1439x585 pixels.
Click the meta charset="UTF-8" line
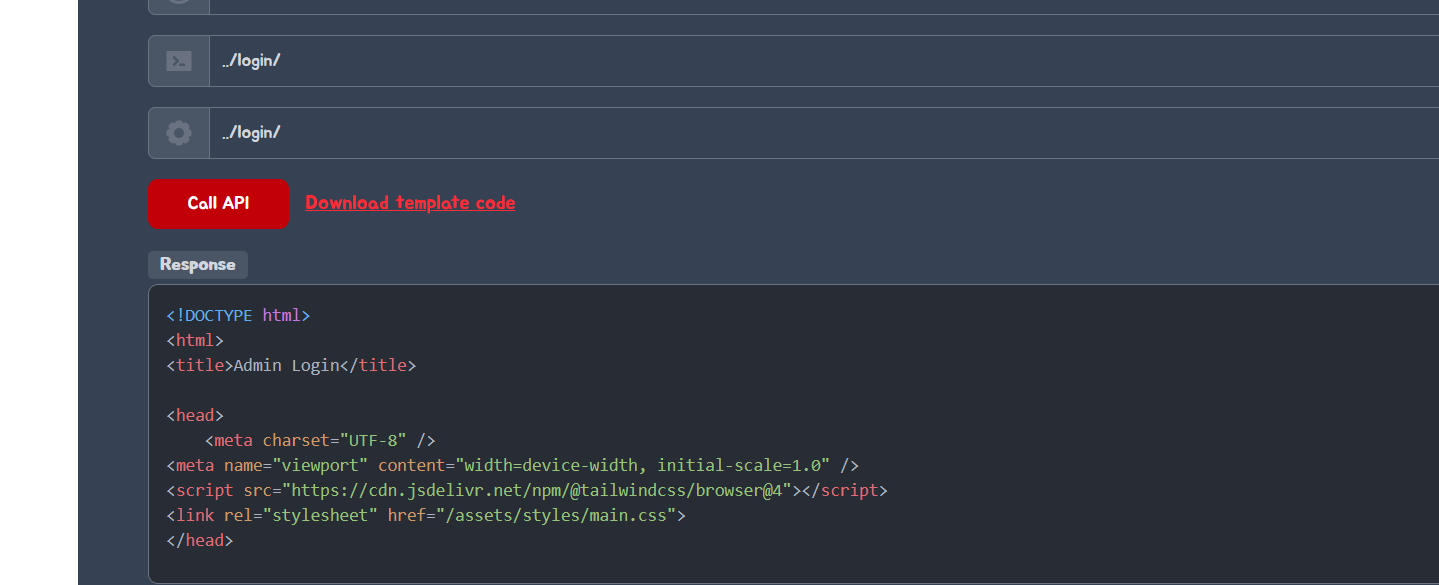(320, 440)
